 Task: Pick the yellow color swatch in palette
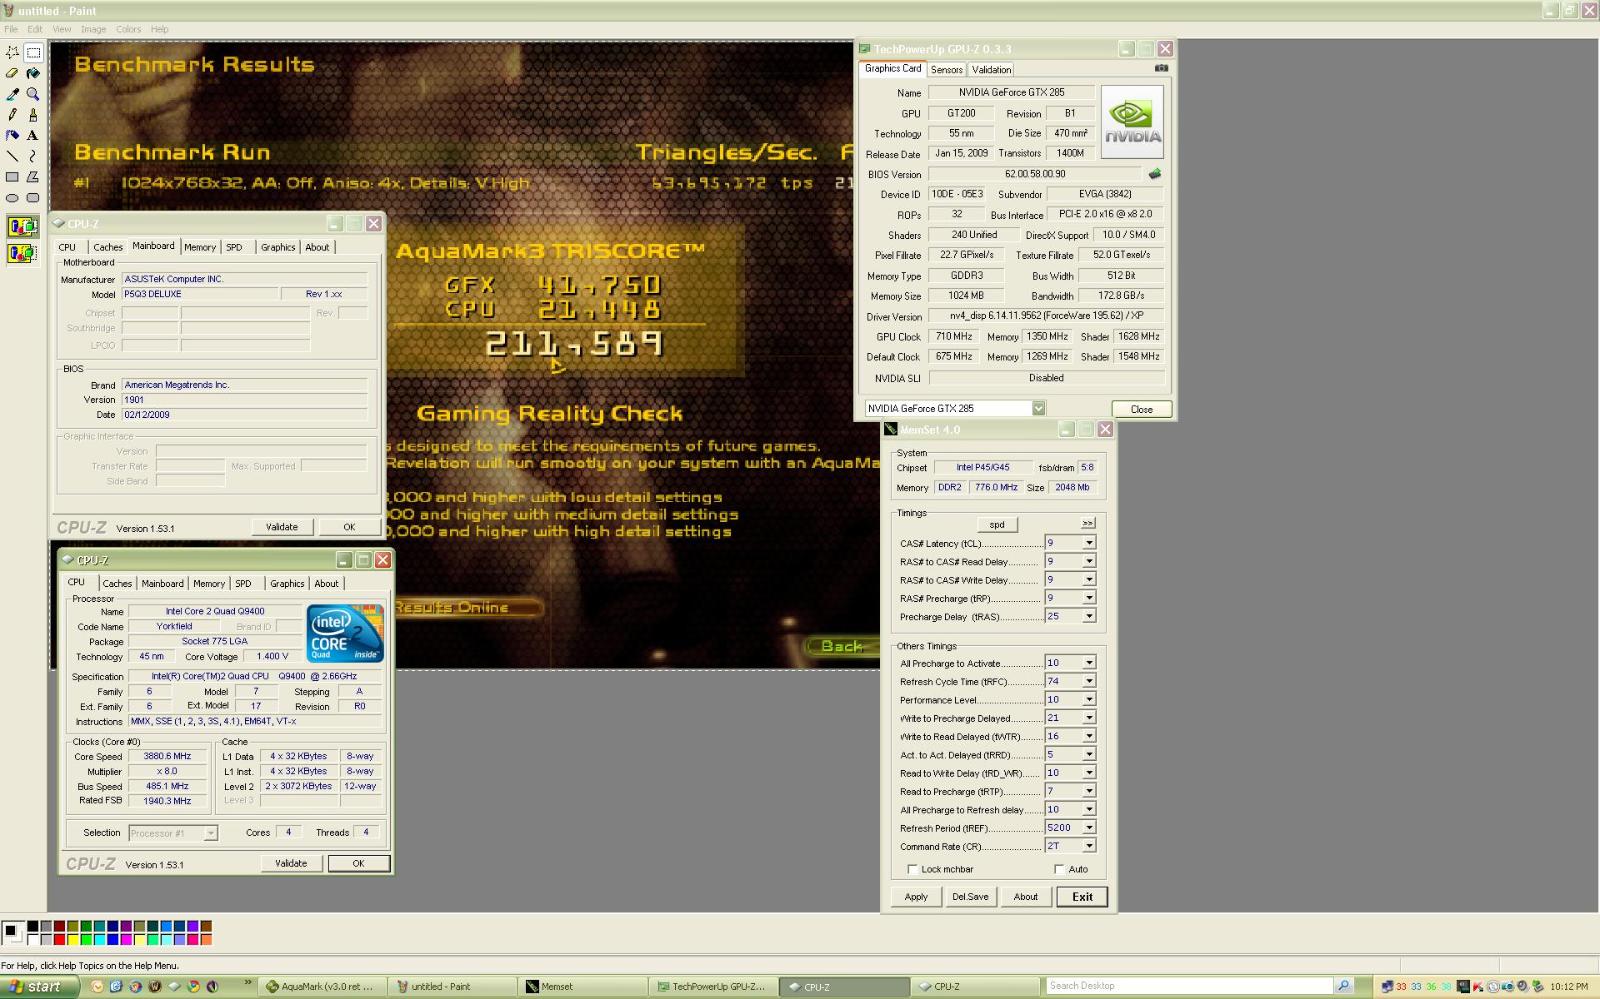click(x=73, y=940)
